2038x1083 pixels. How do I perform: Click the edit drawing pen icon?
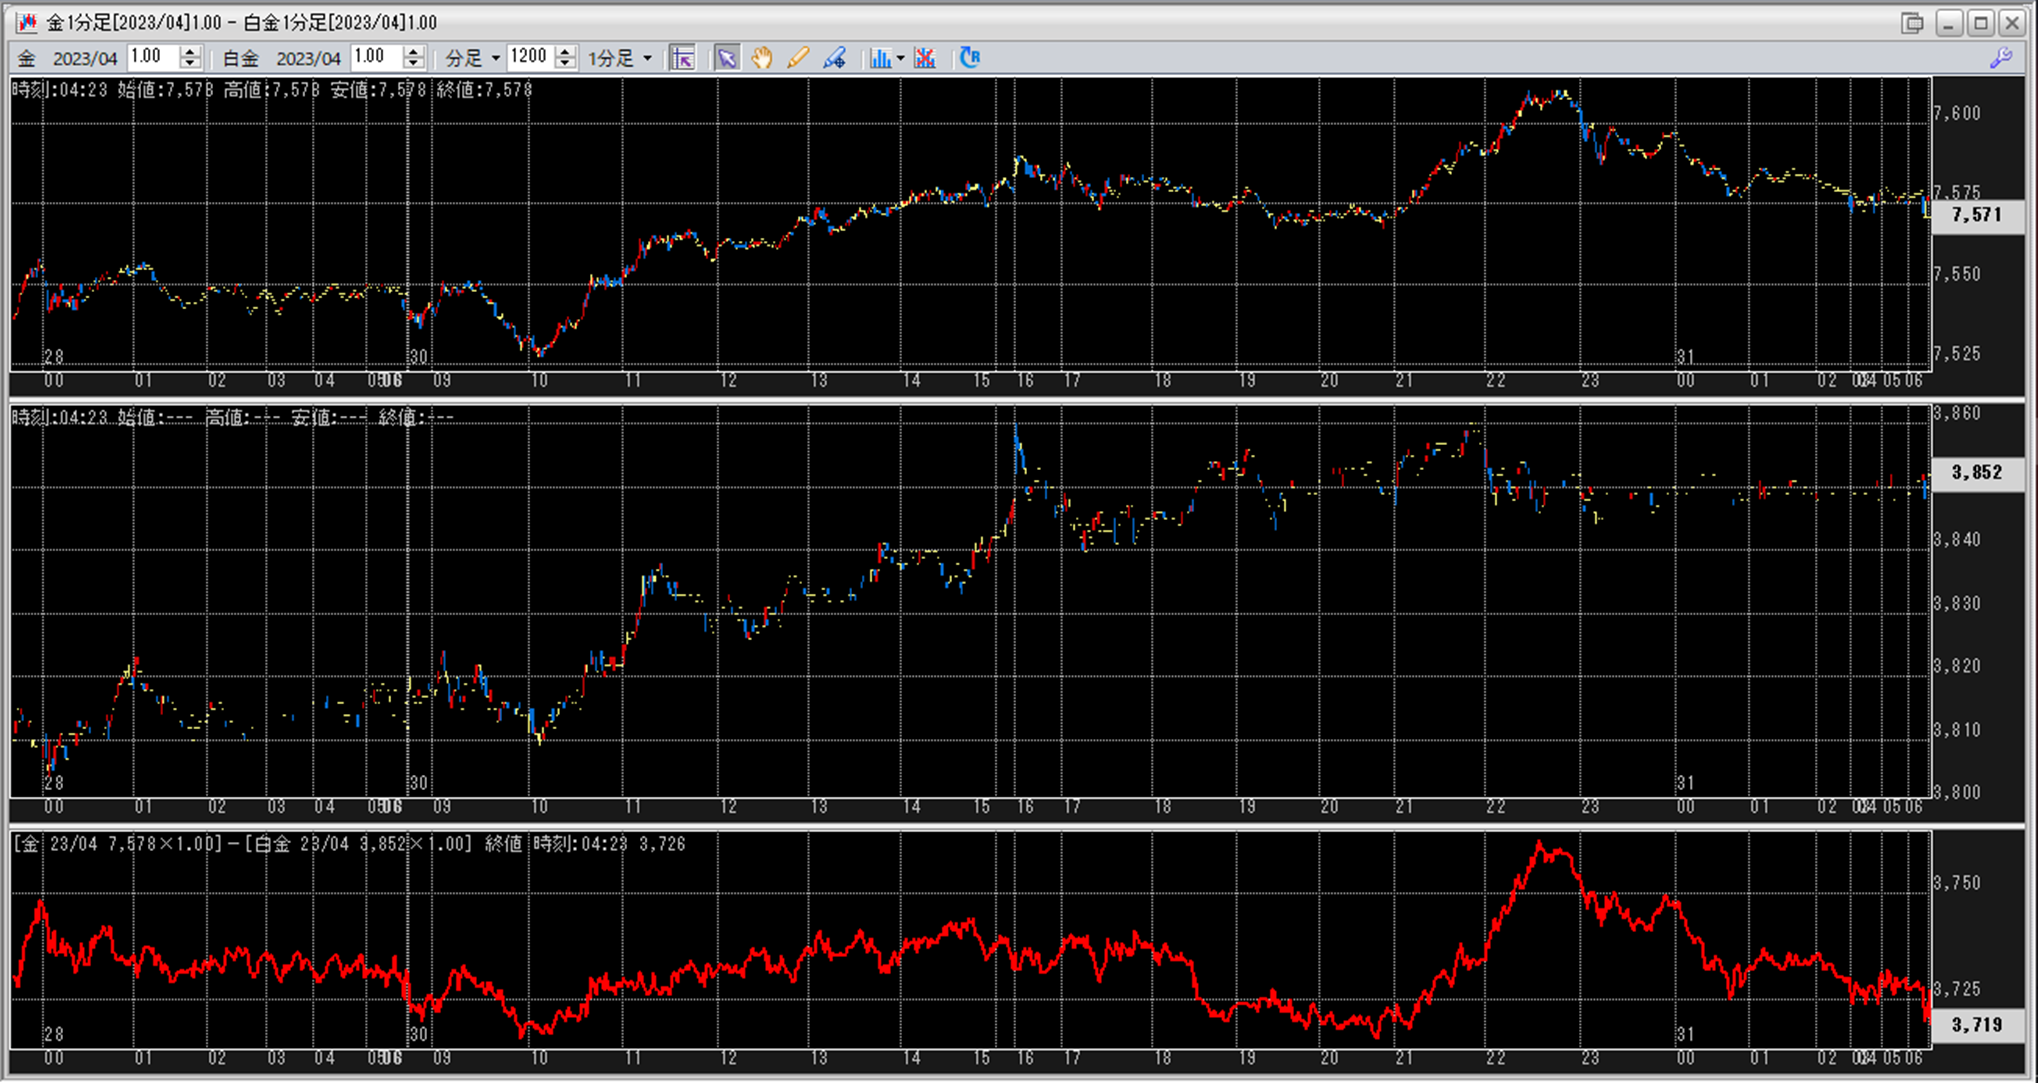coord(834,58)
